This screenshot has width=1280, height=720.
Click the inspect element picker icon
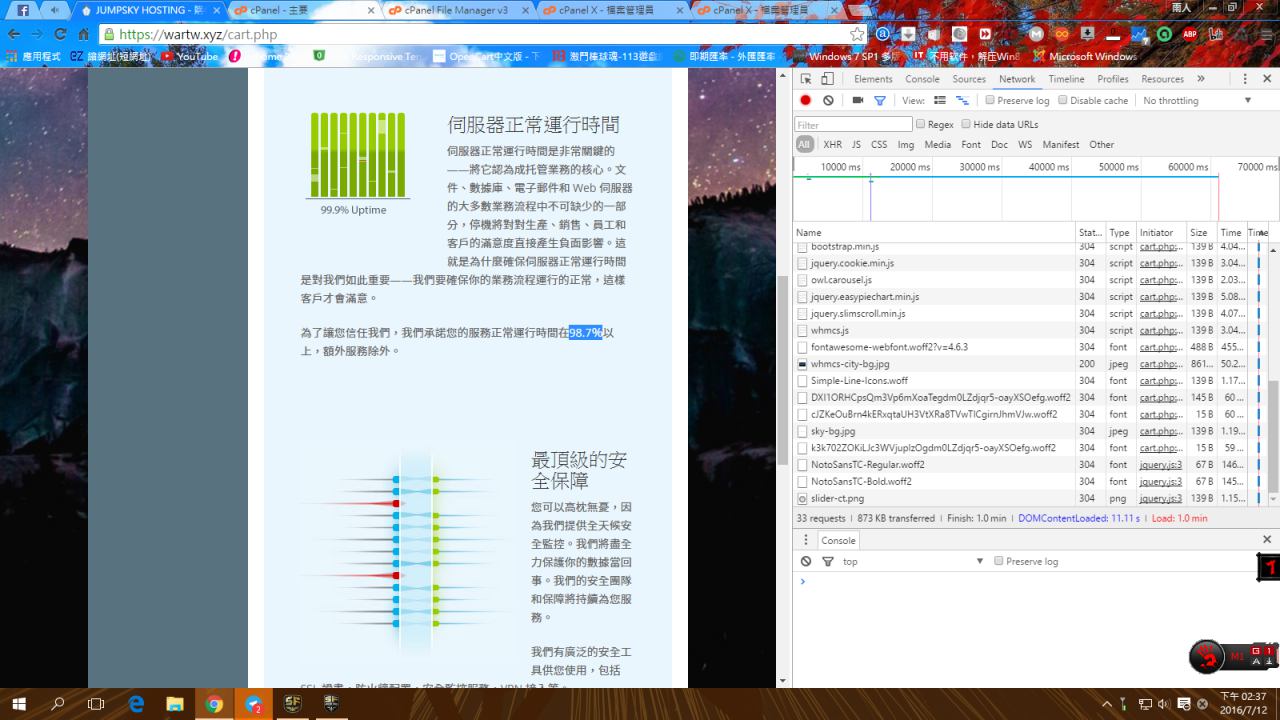(x=806, y=79)
